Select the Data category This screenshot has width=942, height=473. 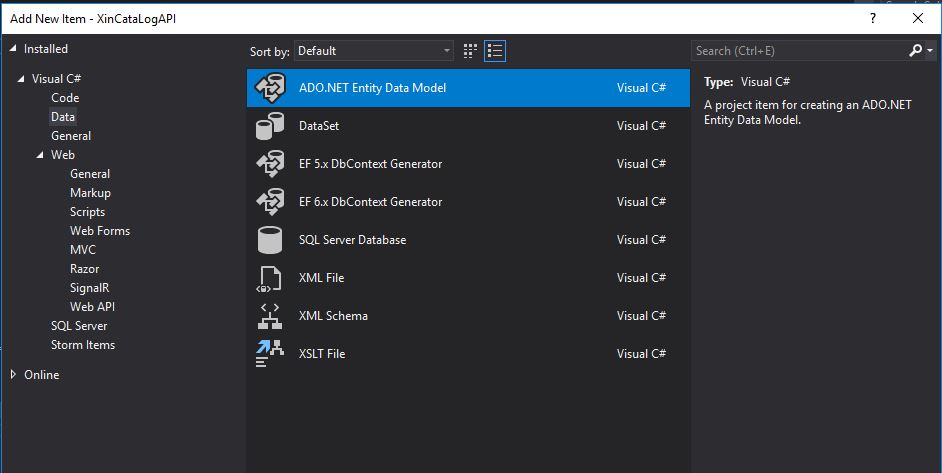(63, 117)
